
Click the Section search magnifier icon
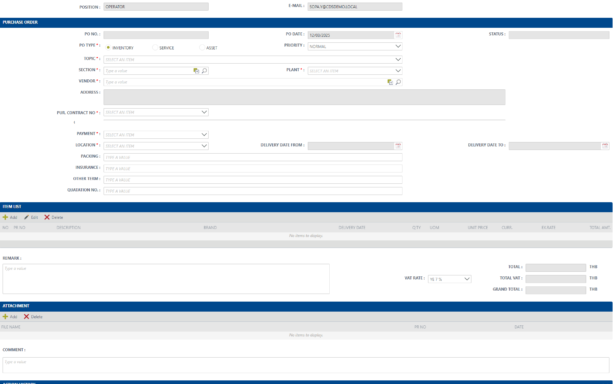click(x=204, y=71)
